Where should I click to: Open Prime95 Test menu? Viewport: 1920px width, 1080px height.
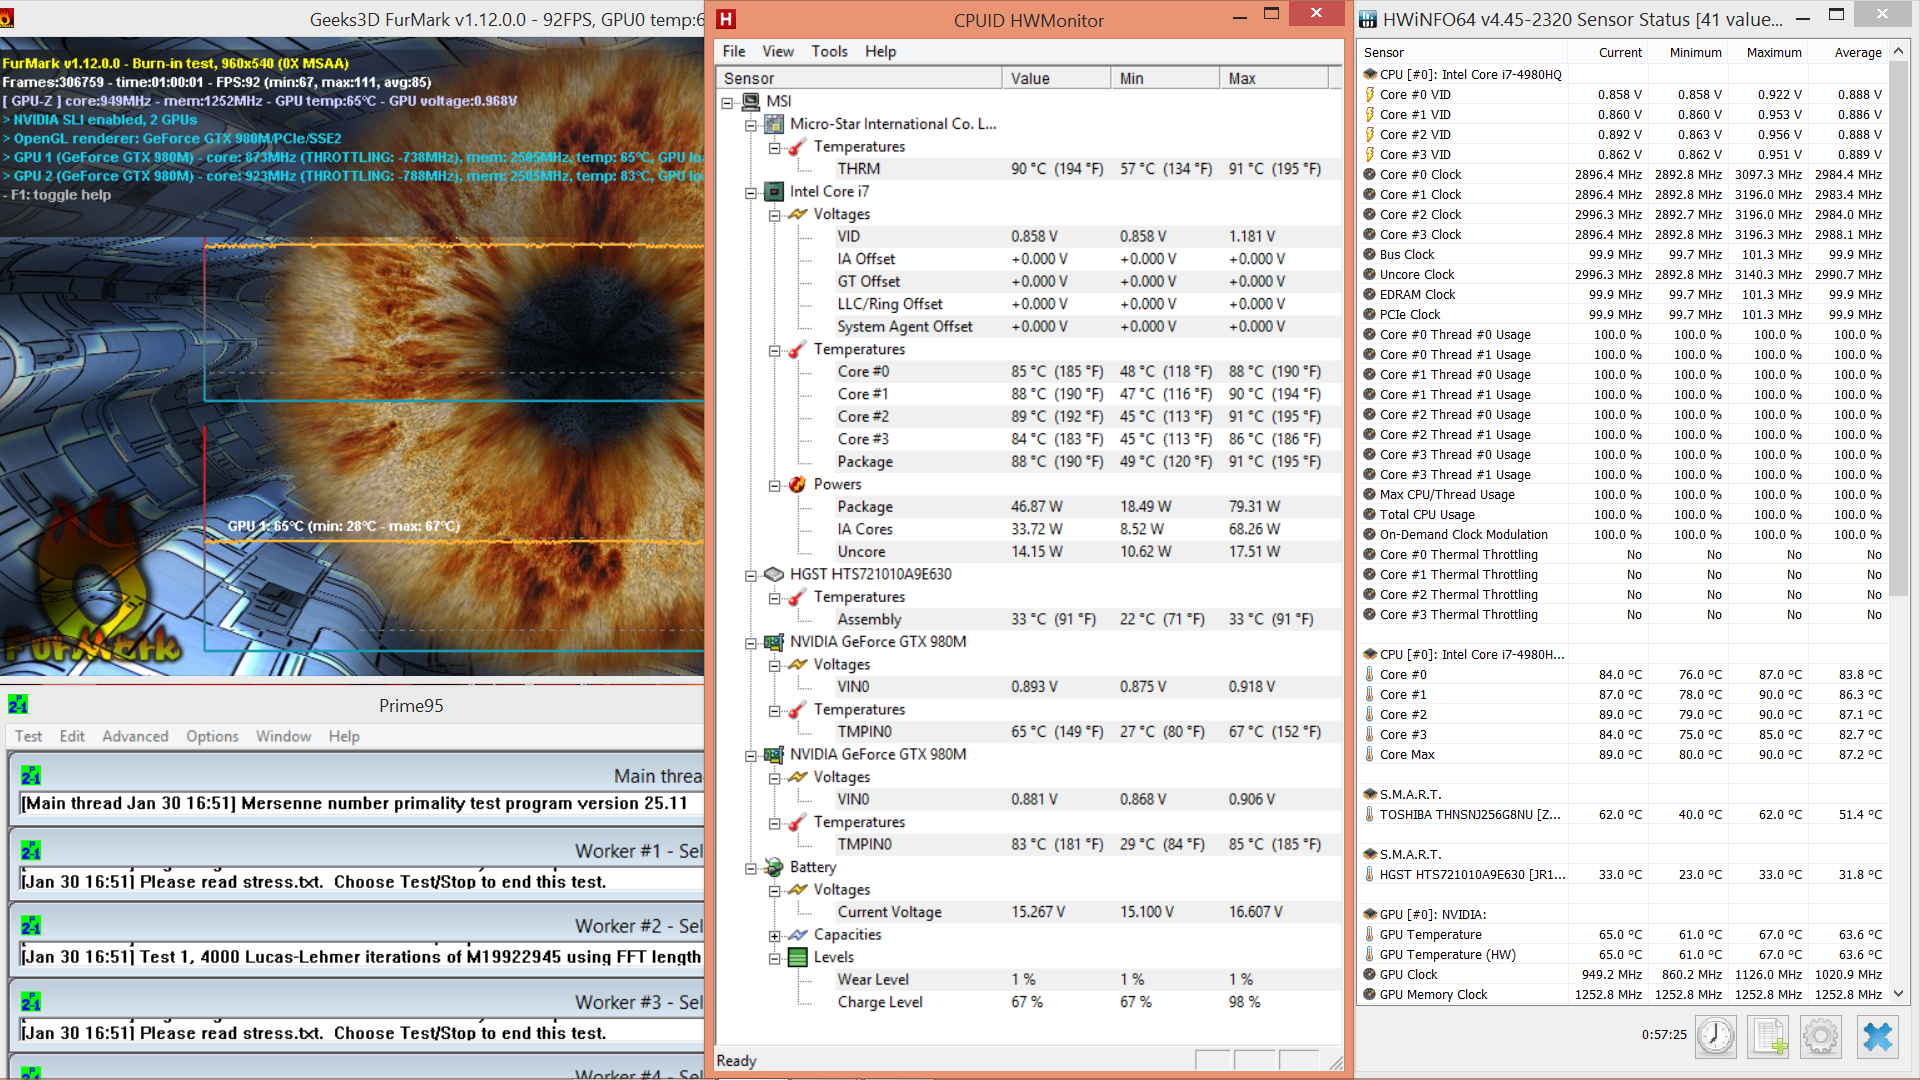tap(28, 736)
